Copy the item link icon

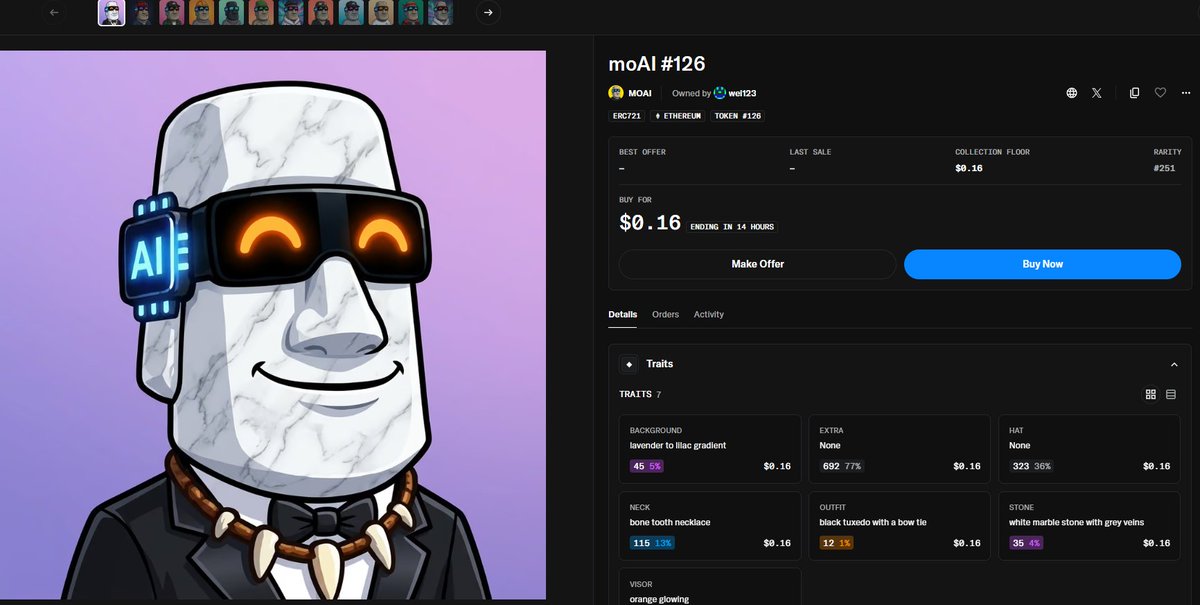click(1134, 93)
